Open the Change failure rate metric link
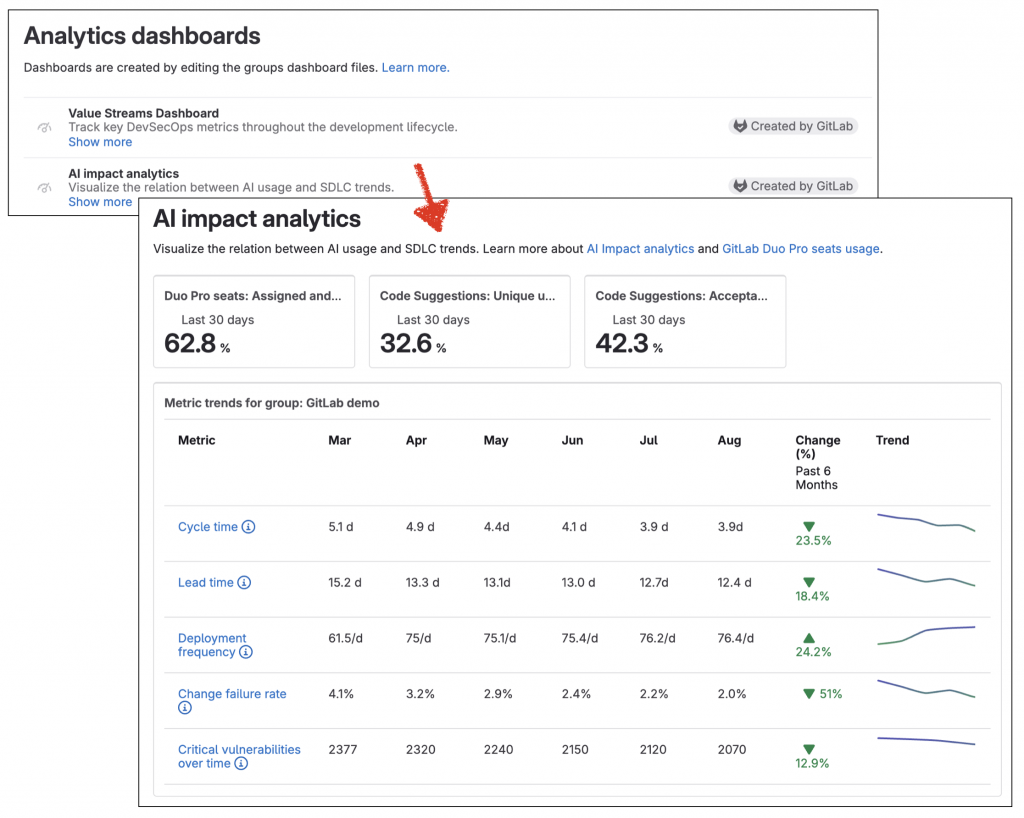1024x818 pixels. 232,694
